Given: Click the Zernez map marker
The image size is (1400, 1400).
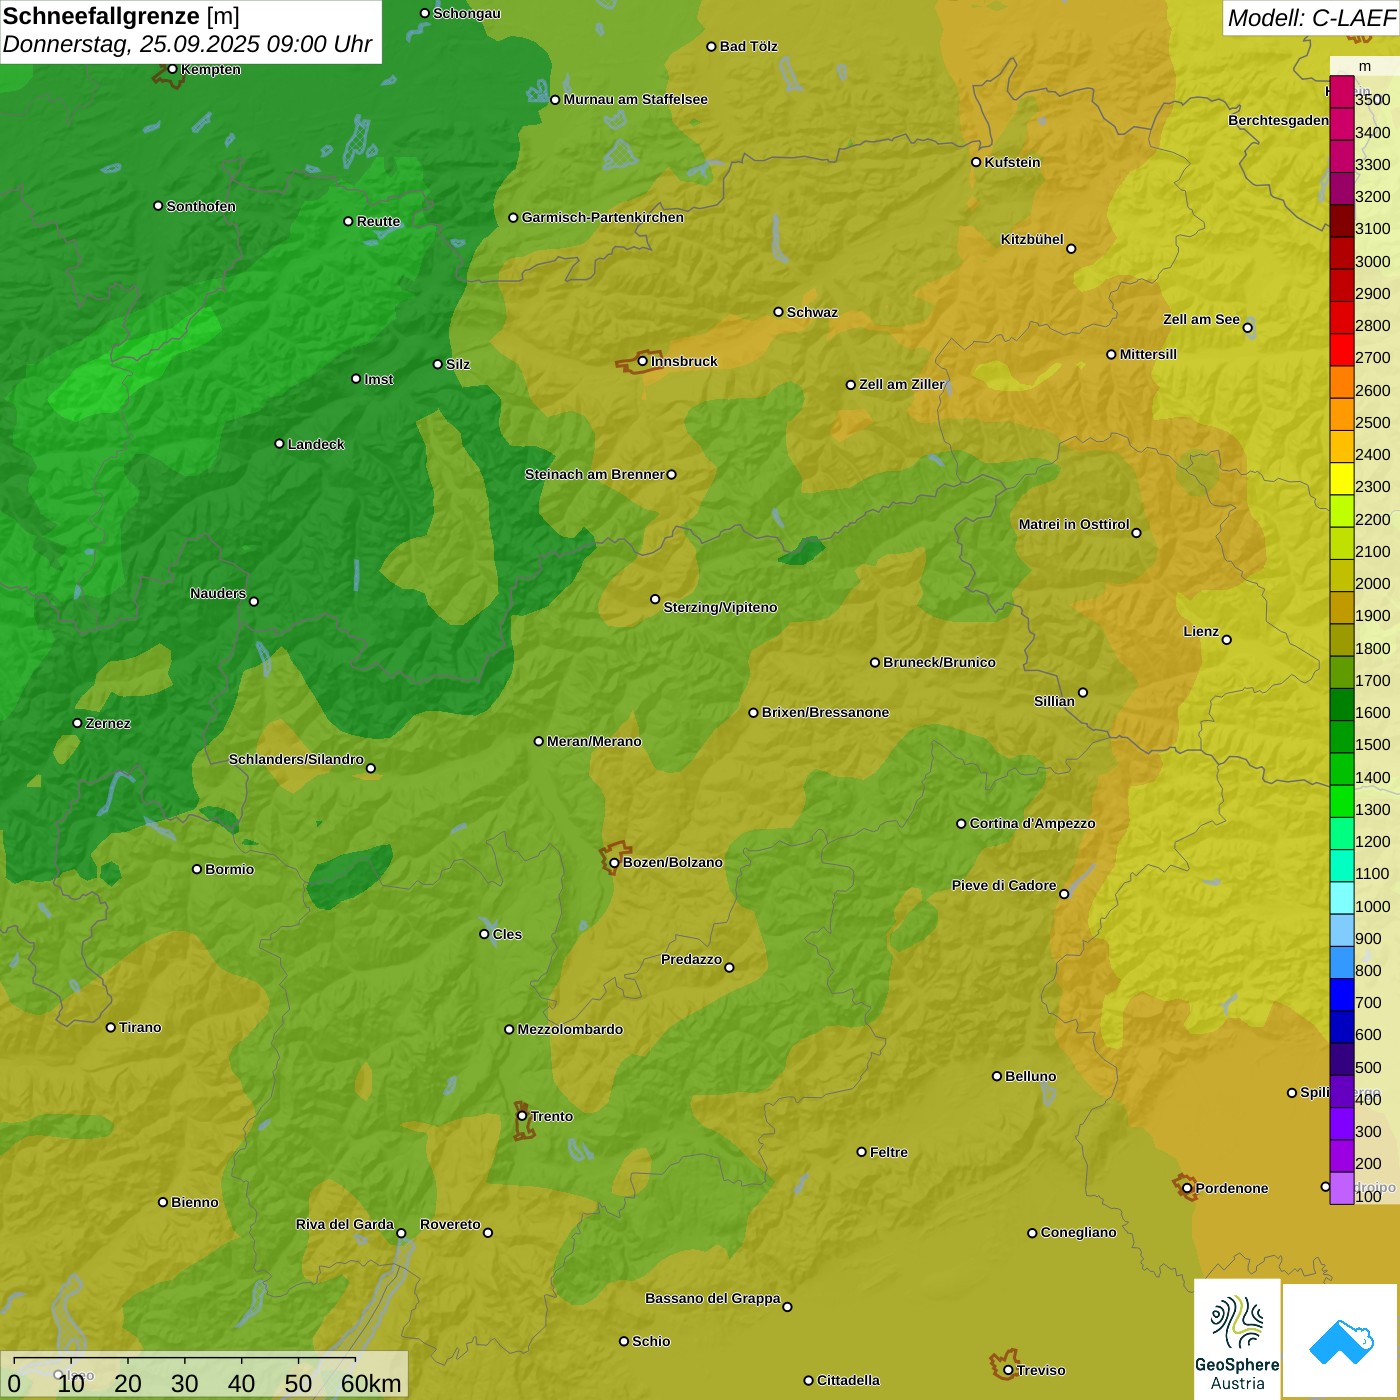Looking at the screenshot, I should coord(77,723).
